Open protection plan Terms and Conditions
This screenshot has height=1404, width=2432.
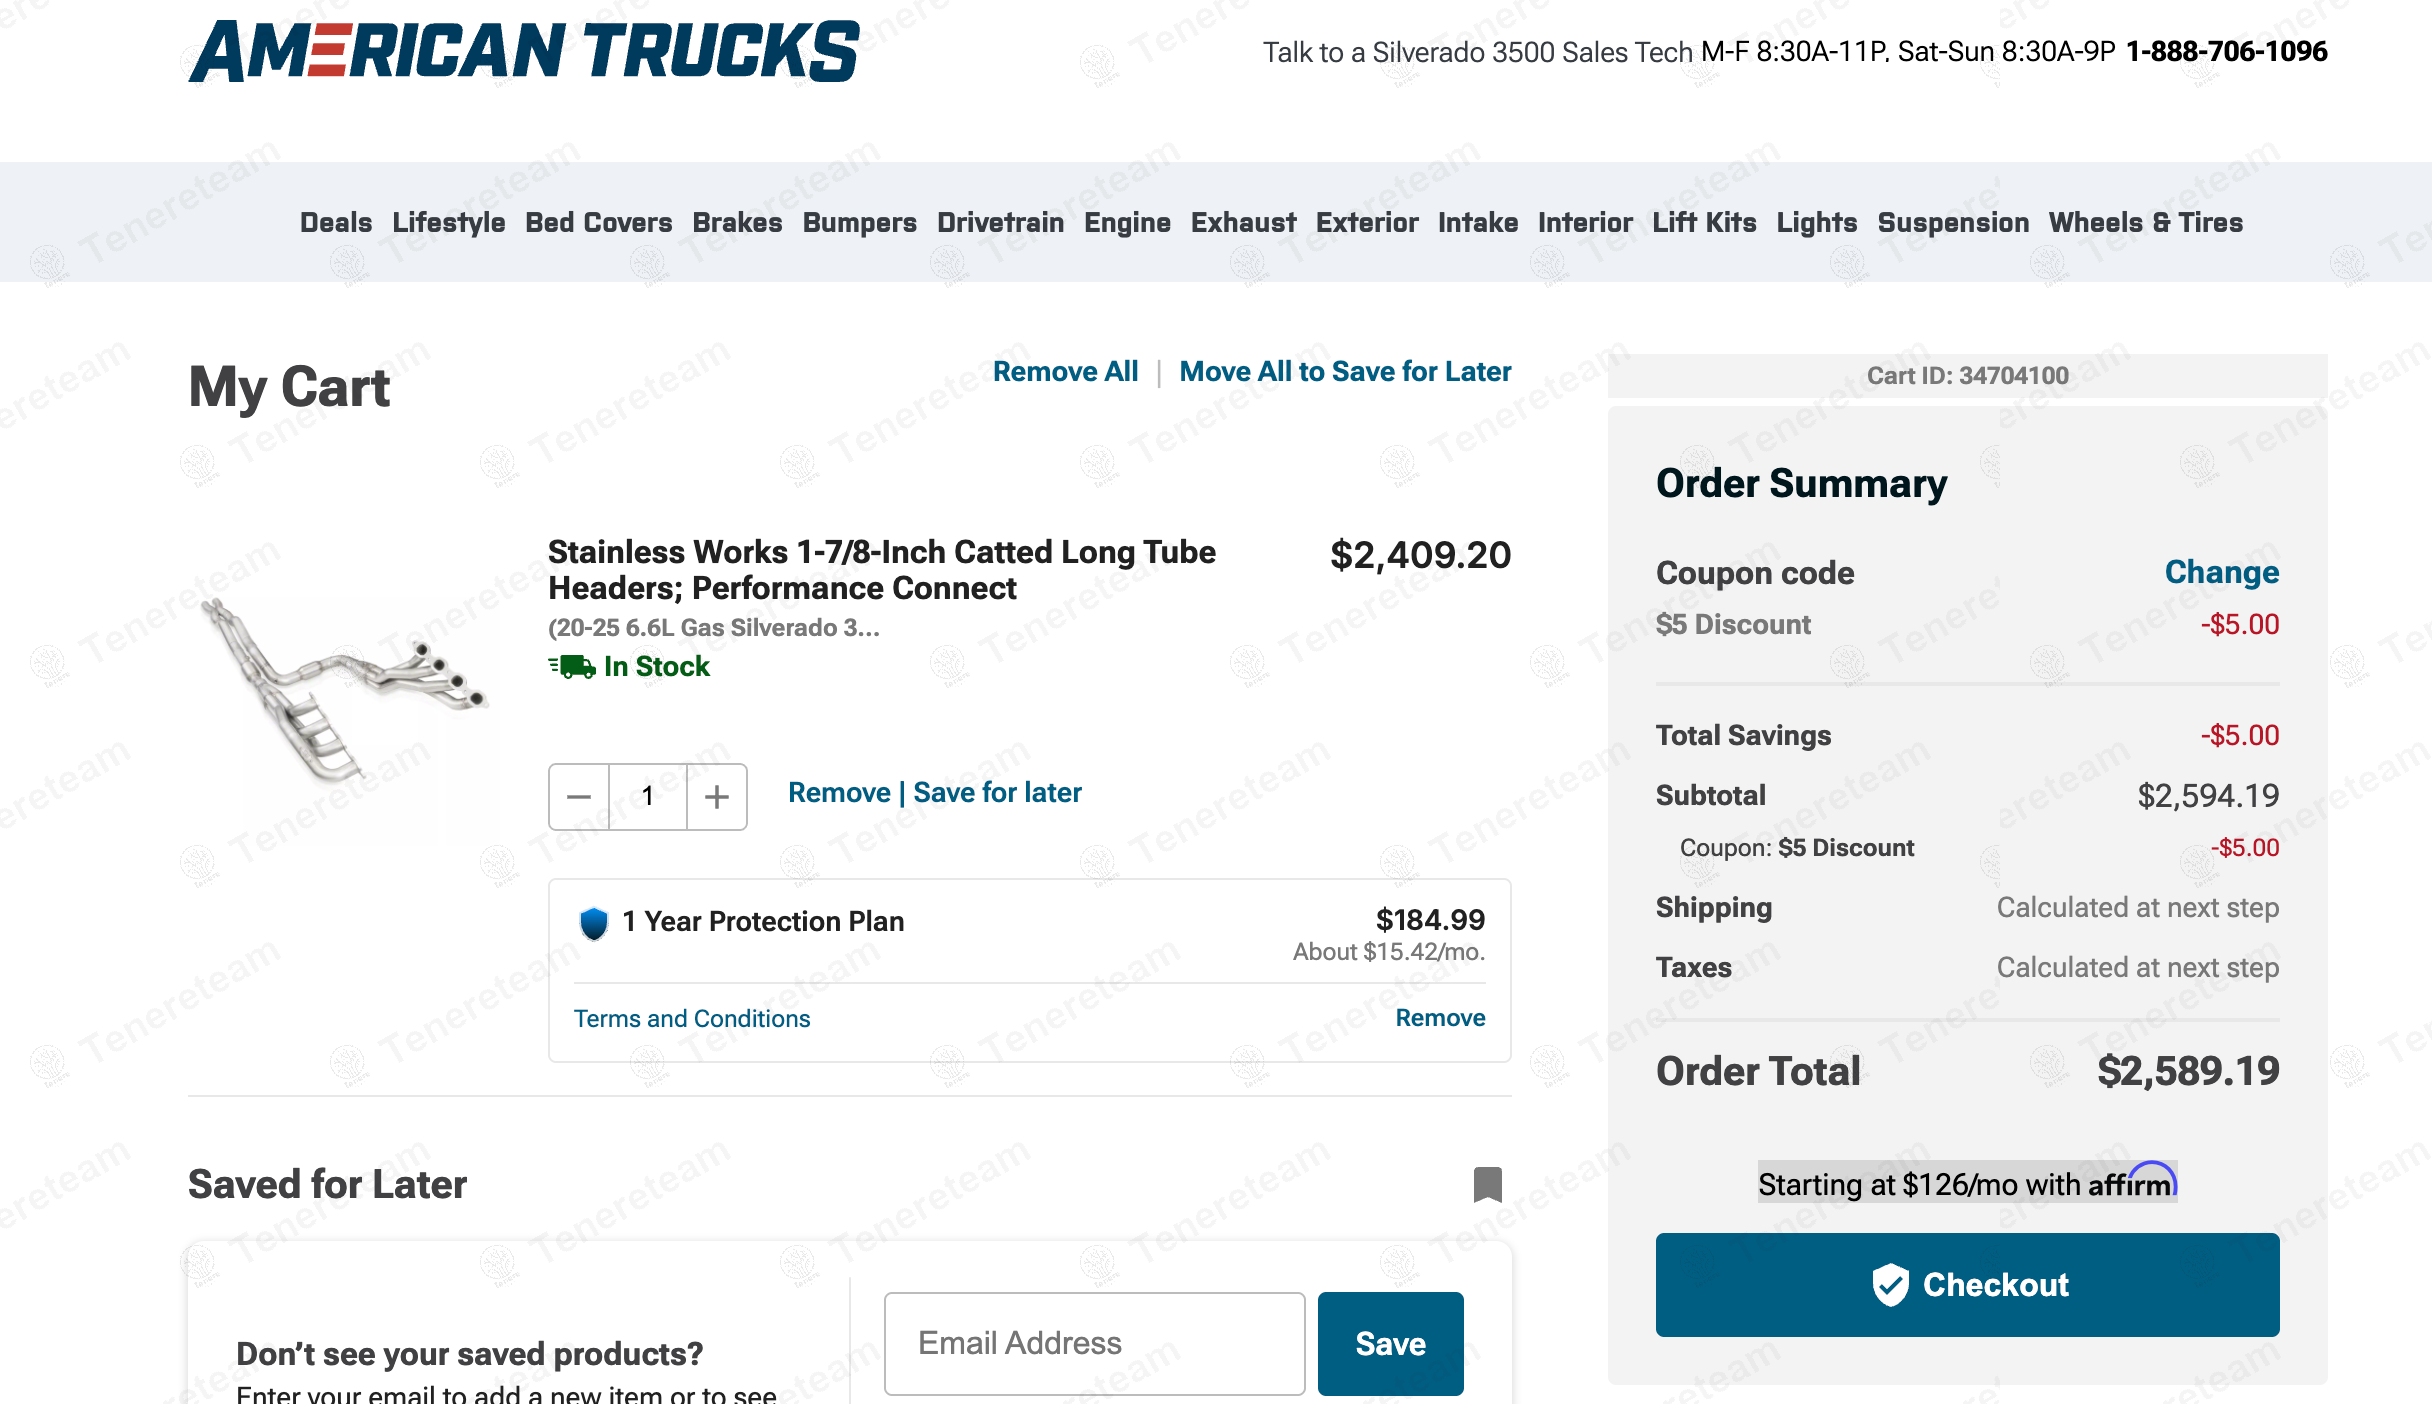[692, 1018]
